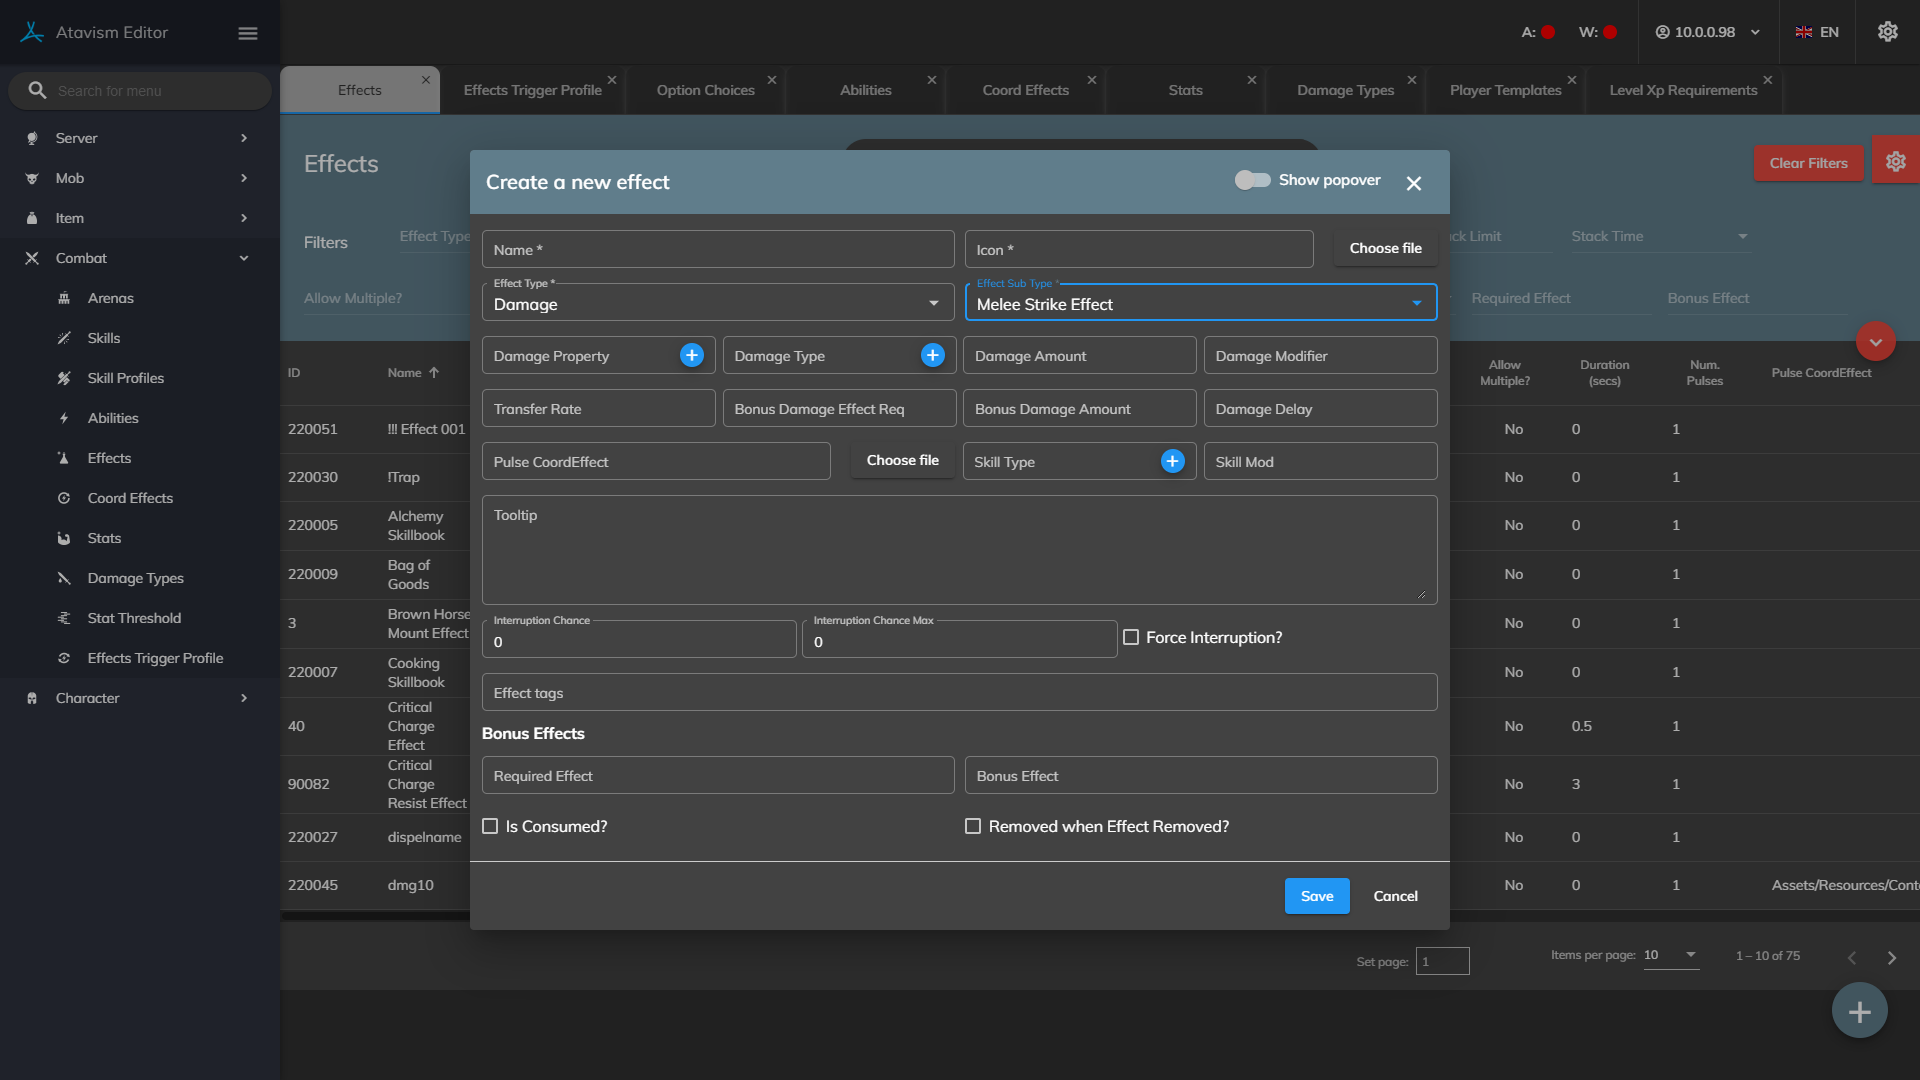1920x1080 pixels.
Task: Click the plus icon beside Damage Type
Action: (x=932, y=355)
